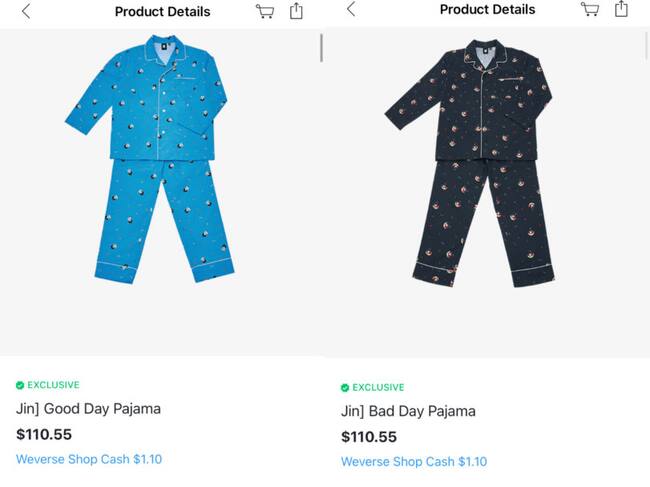Tap the green Exclusive badge above Good Day Pajama
The height and width of the screenshot is (487, 650).
(21, 385)
